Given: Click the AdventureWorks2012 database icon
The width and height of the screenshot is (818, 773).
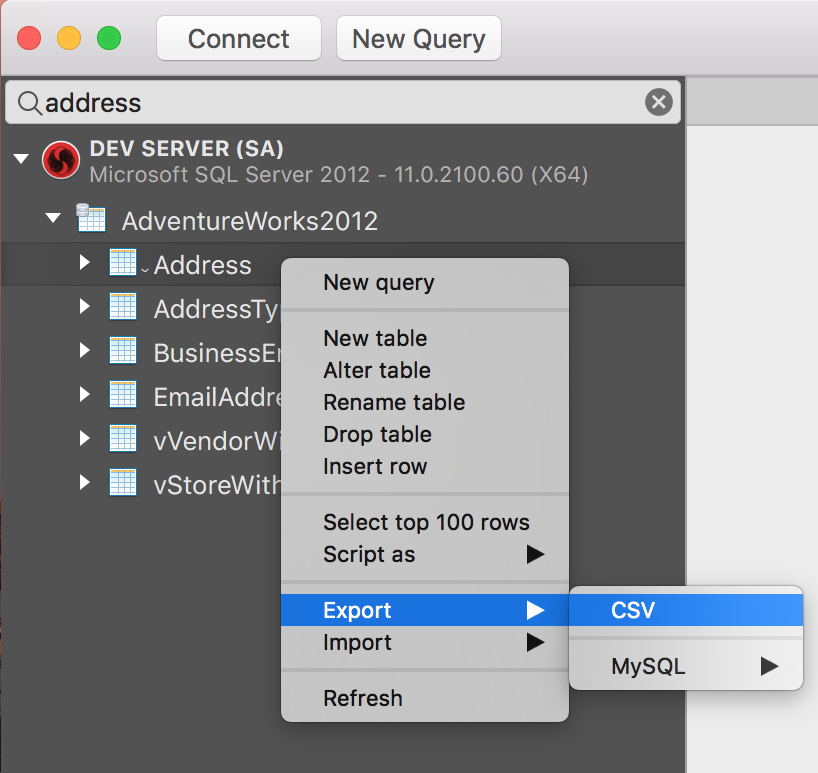Looking at the screenshot, I should click(x=92, y=218).
